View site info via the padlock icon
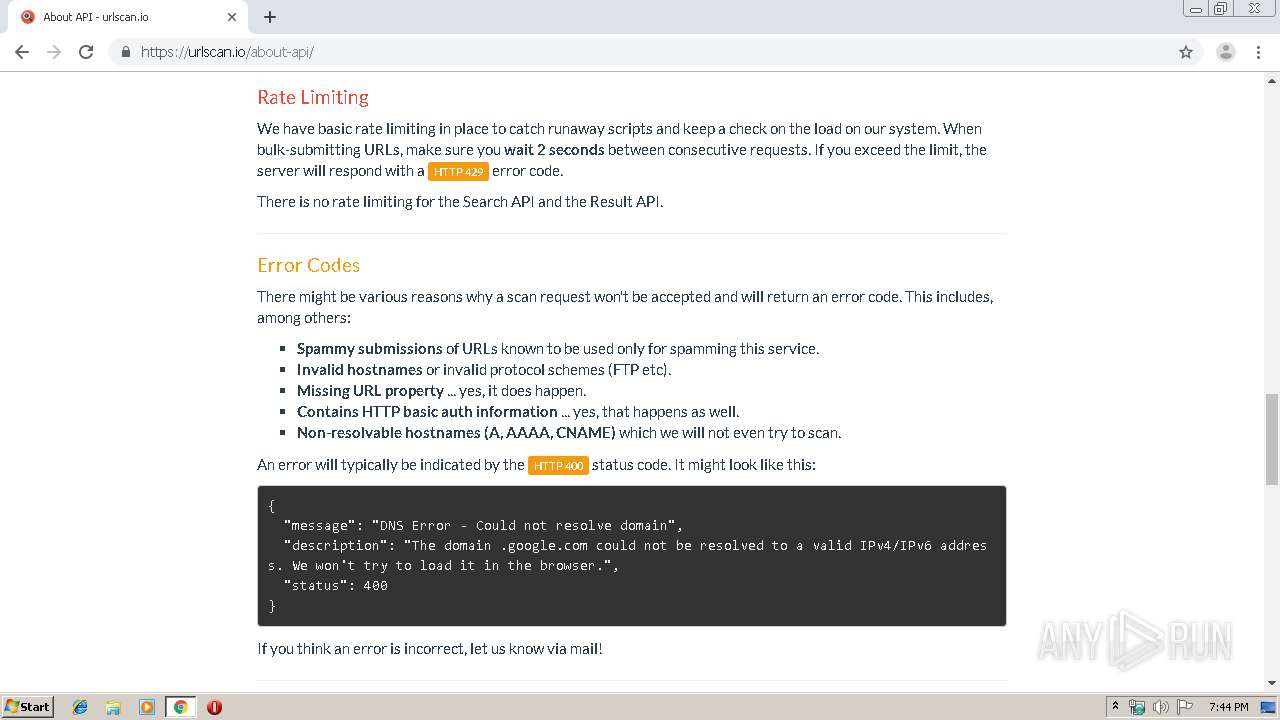Viewport: 1280px width, 720px height. click(126, 52)
